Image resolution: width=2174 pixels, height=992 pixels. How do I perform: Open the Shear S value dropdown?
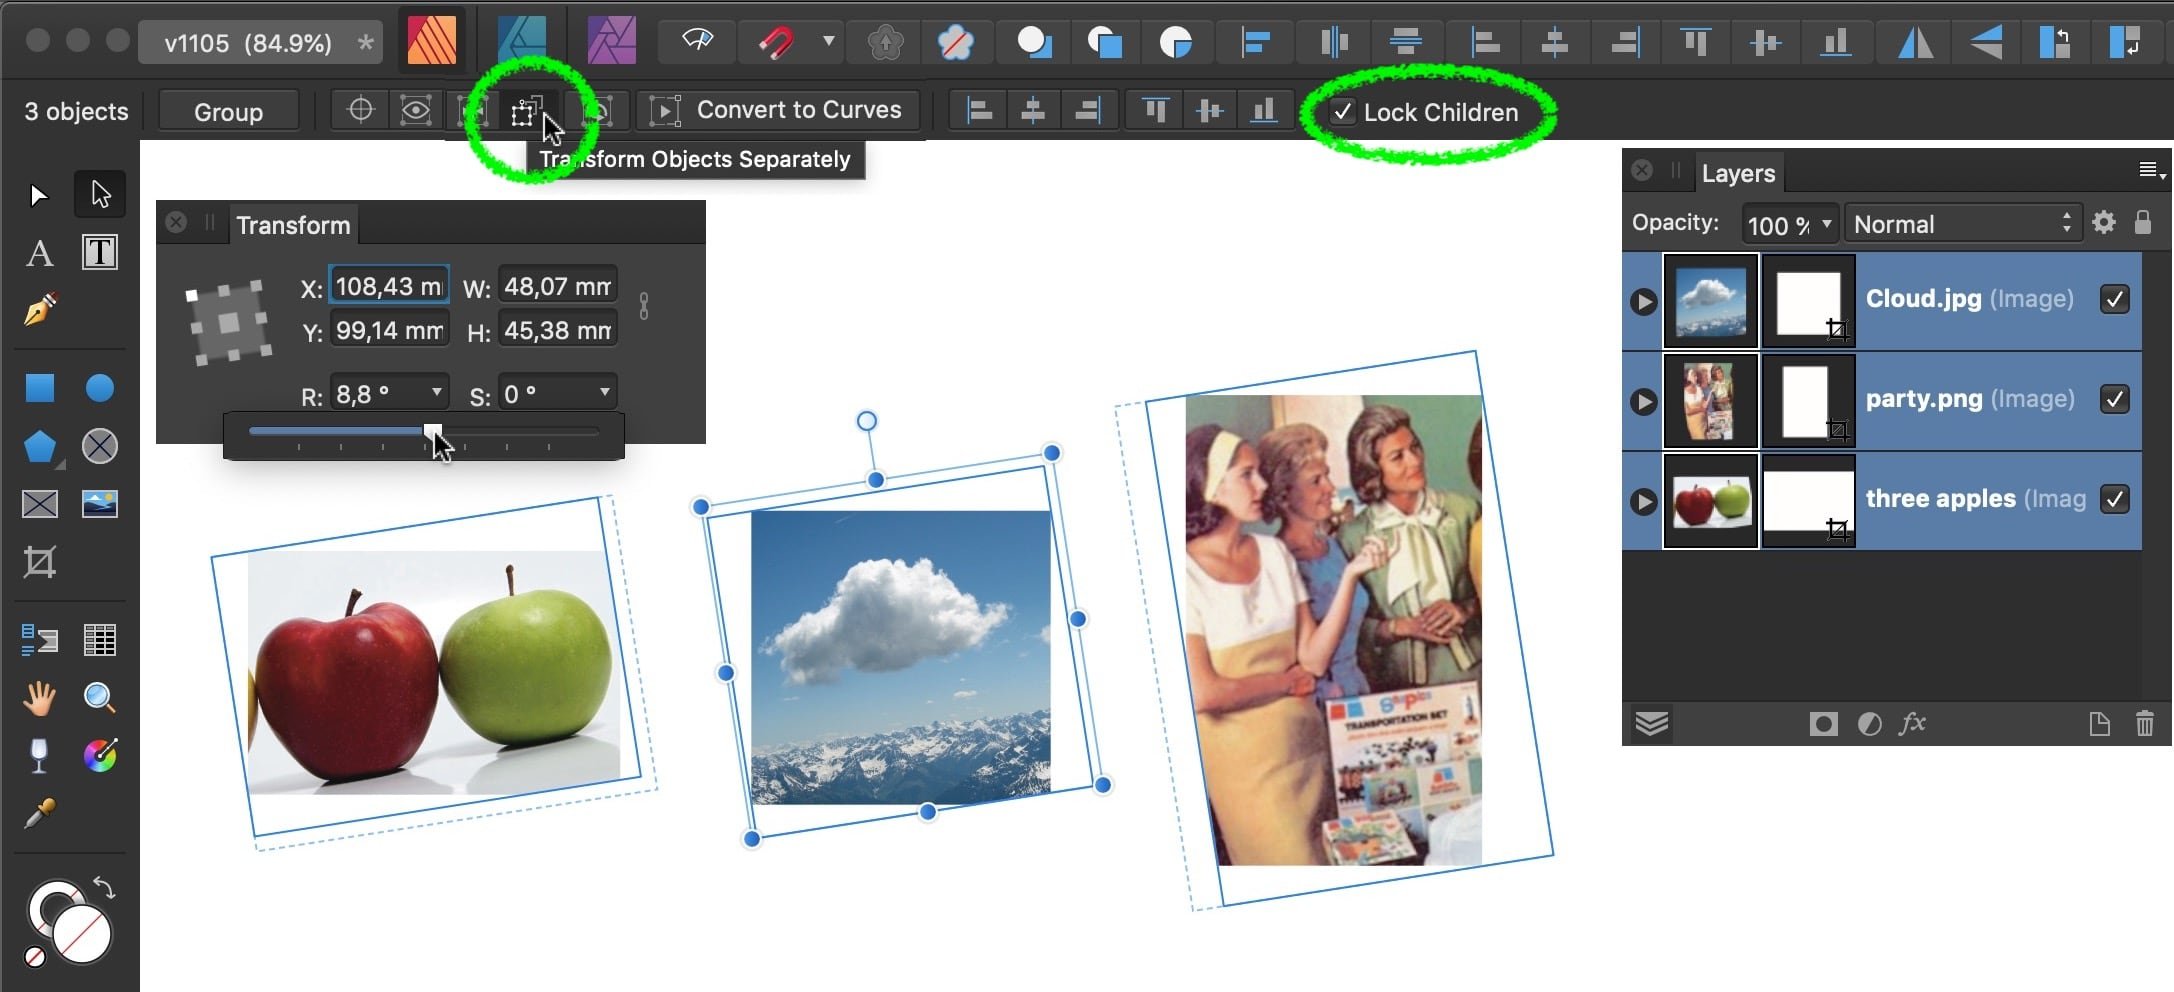click(605, 392)
